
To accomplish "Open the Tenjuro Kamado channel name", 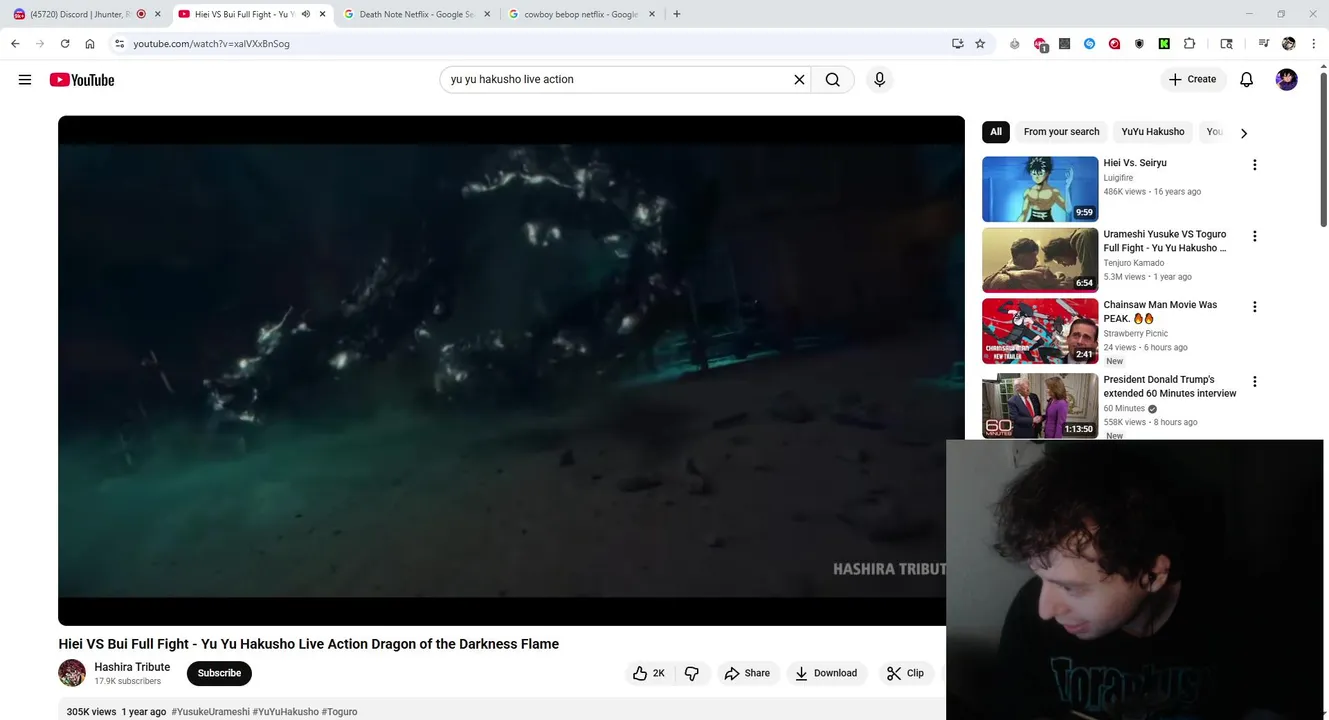I will (x=1134, y=263).
